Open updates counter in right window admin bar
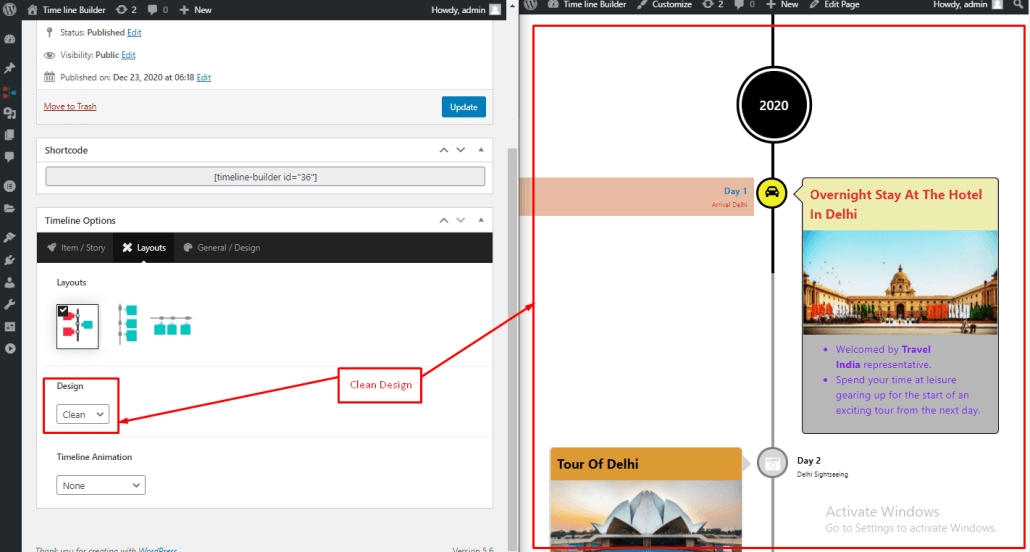This screenshot has height=552, width=1030. [x=712, y=5]
